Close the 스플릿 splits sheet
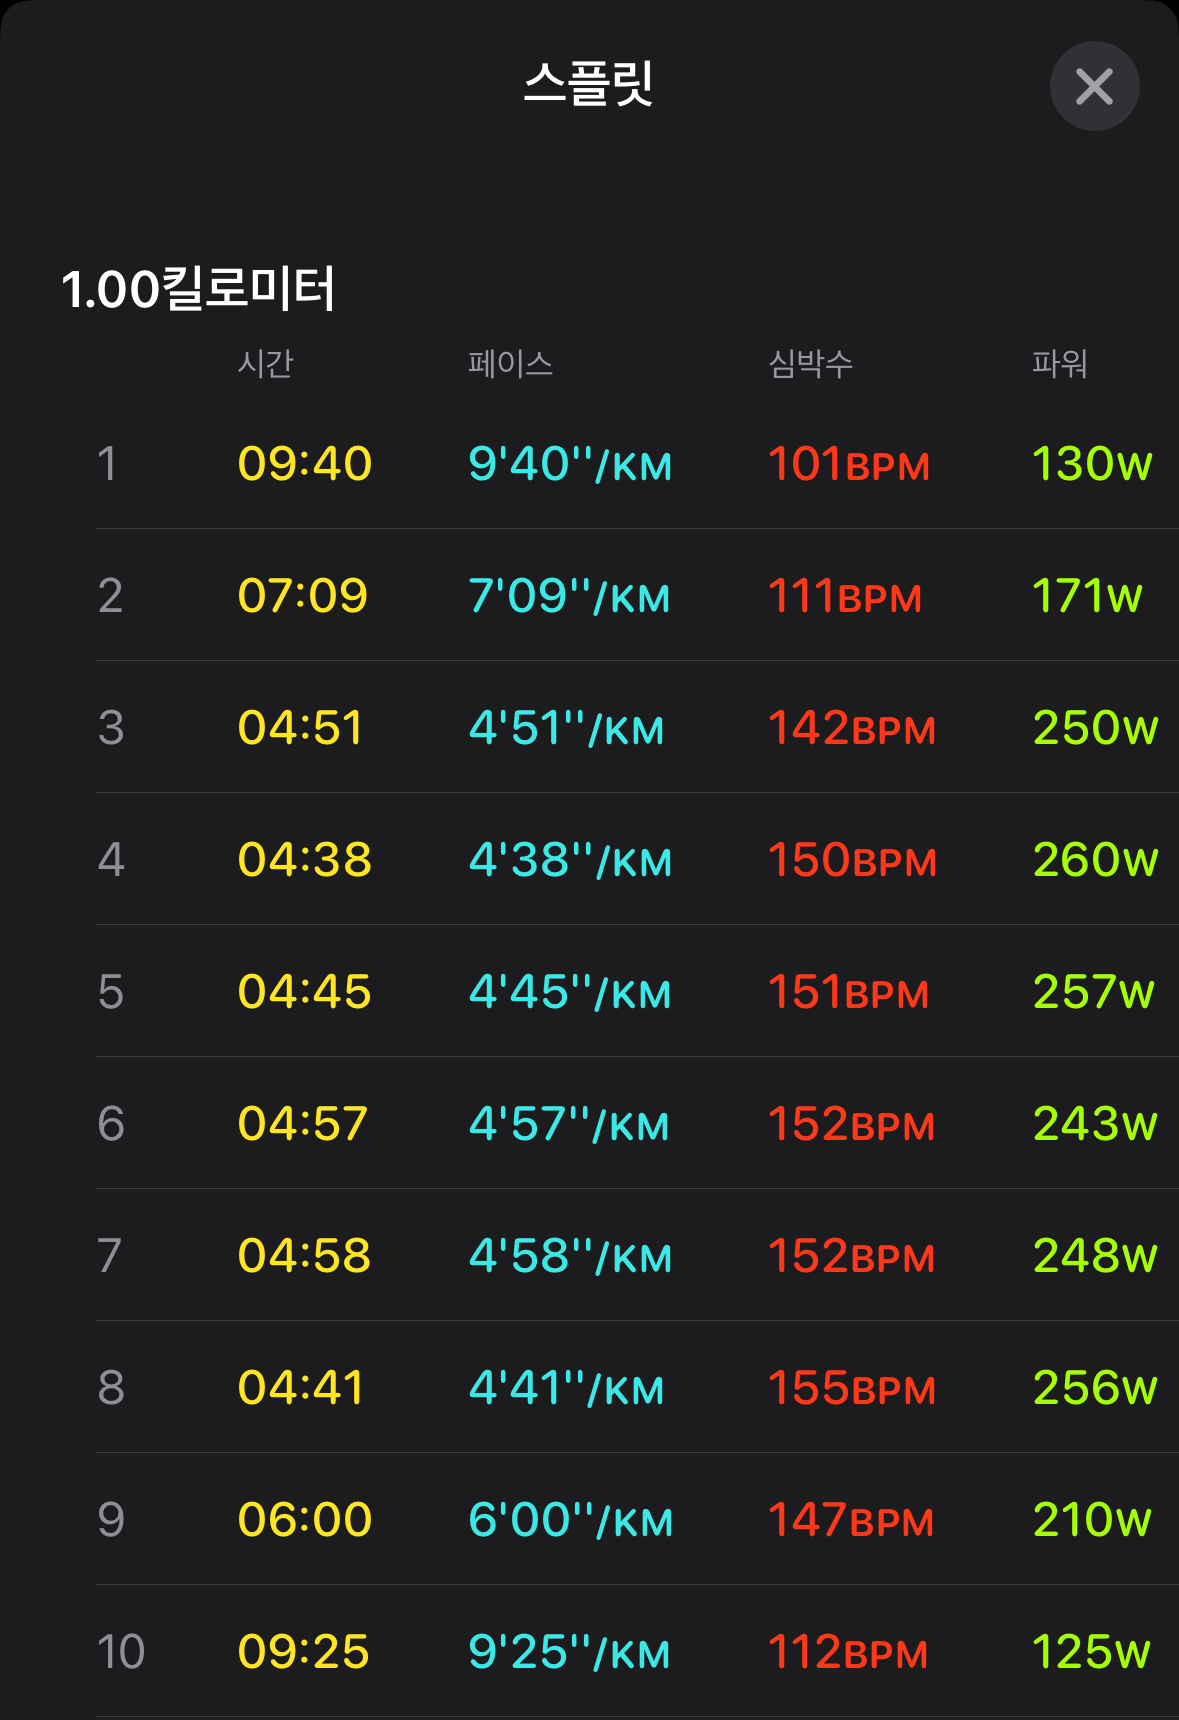 point(1094,86)
